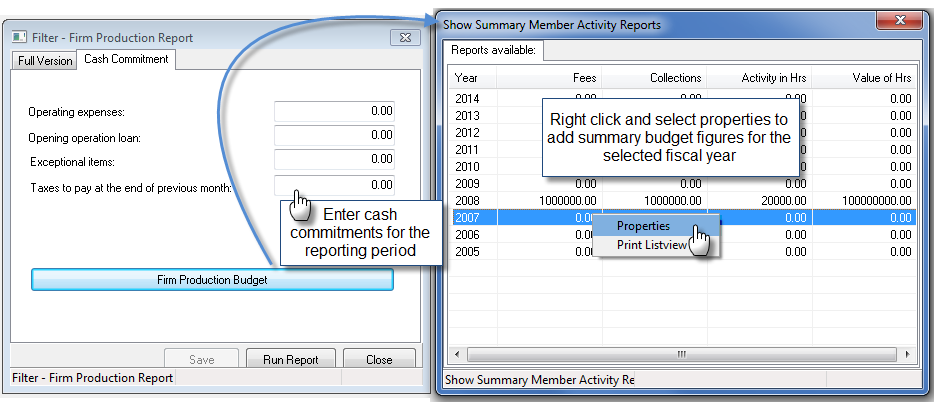Click the Opening operation loan field
This screenshot has height=402, width=934.
334,136
